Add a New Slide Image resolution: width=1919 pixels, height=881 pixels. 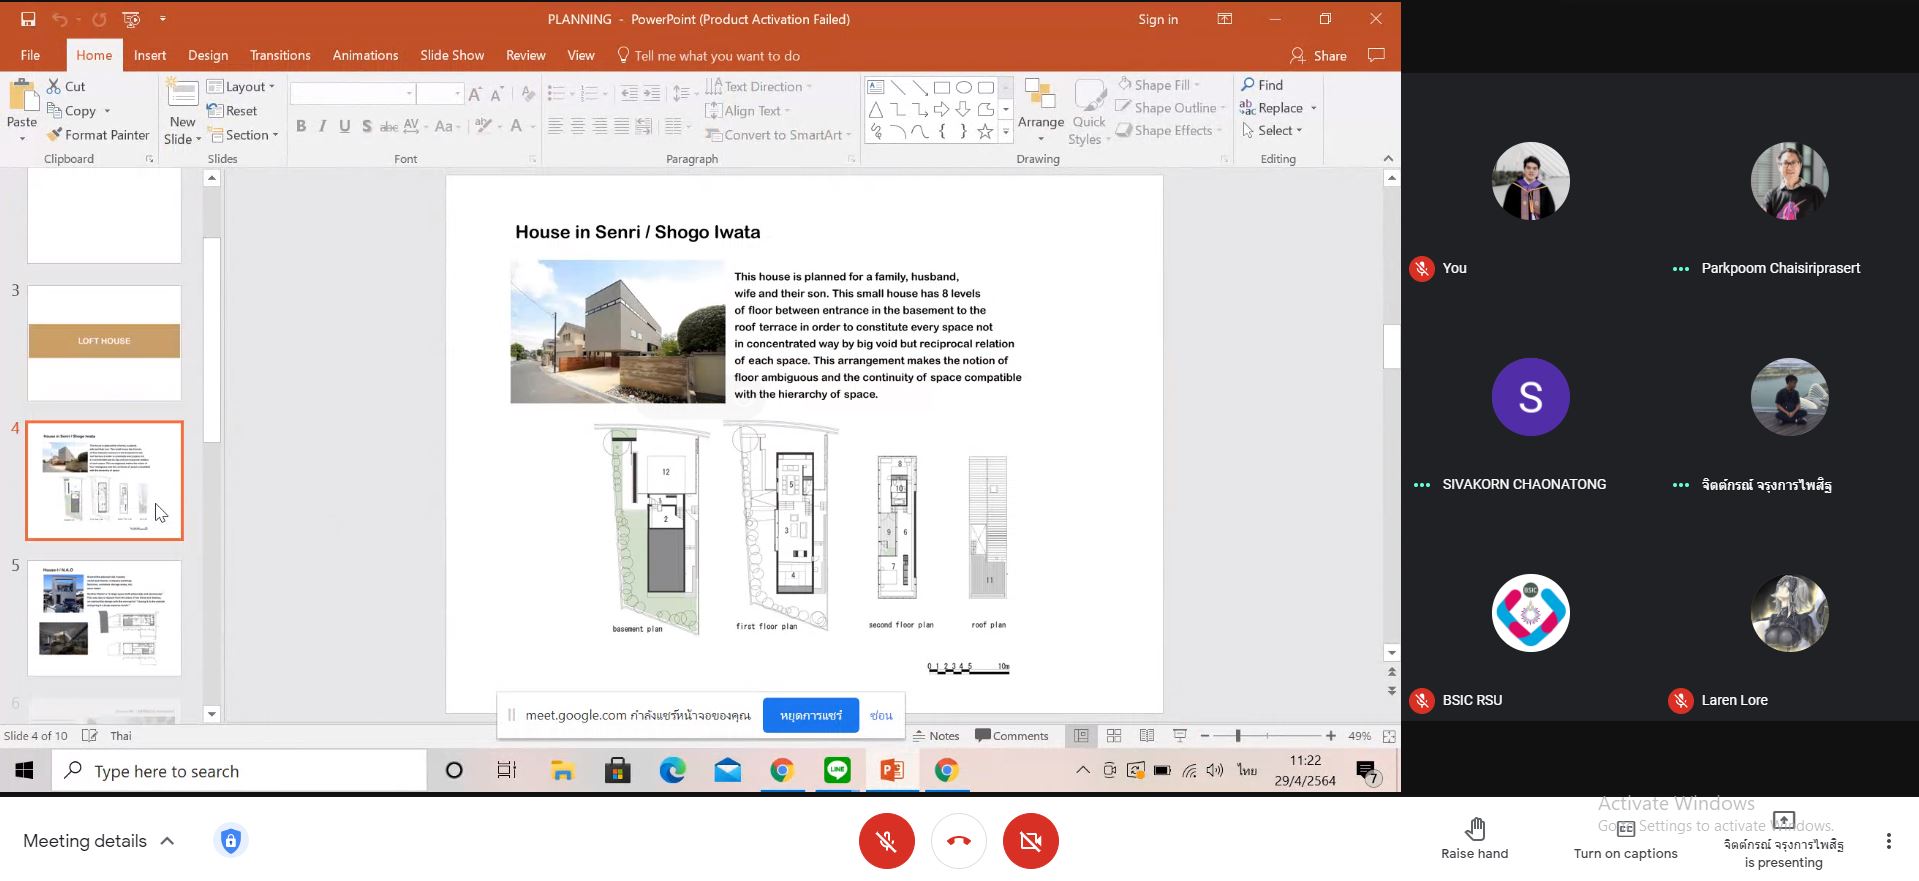182,111
